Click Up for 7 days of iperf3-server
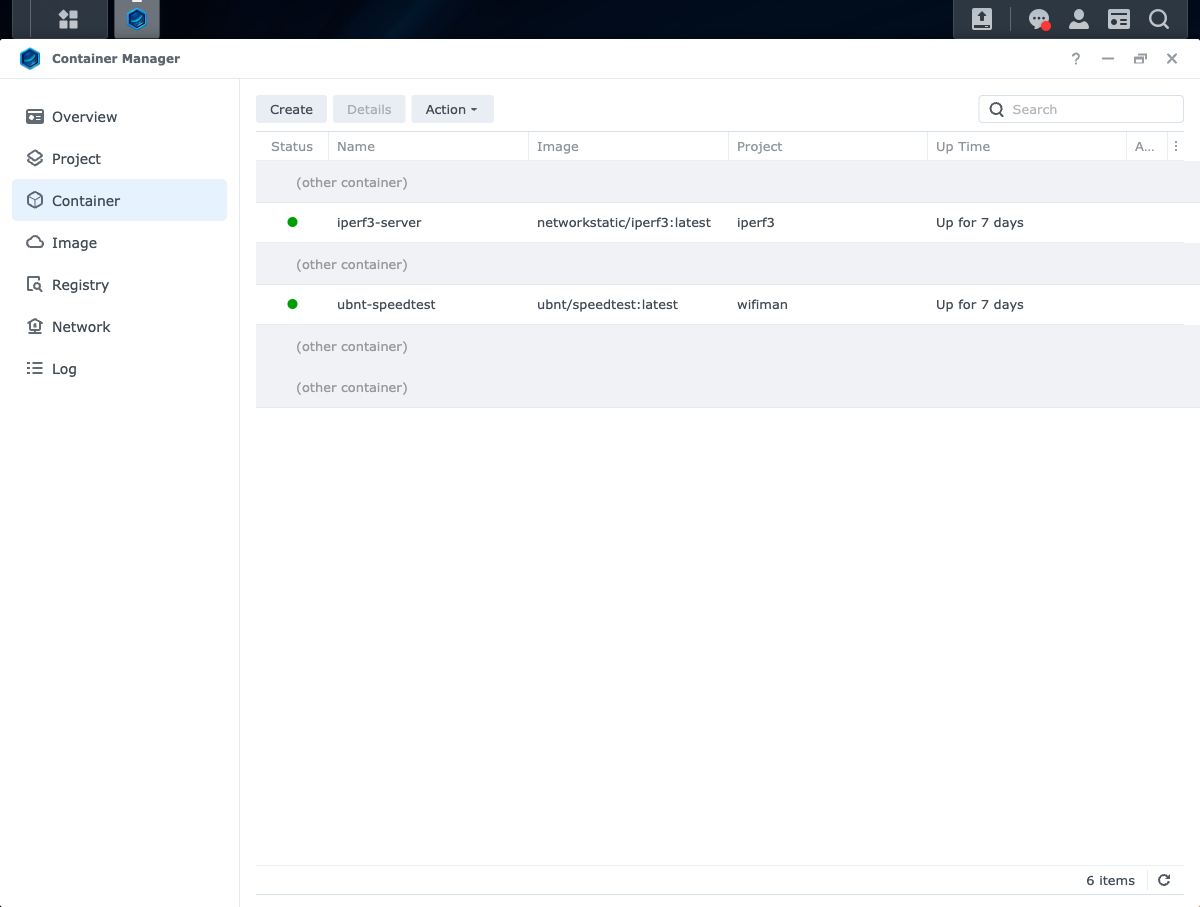The image size is (1200, 907). pos(980,222)
